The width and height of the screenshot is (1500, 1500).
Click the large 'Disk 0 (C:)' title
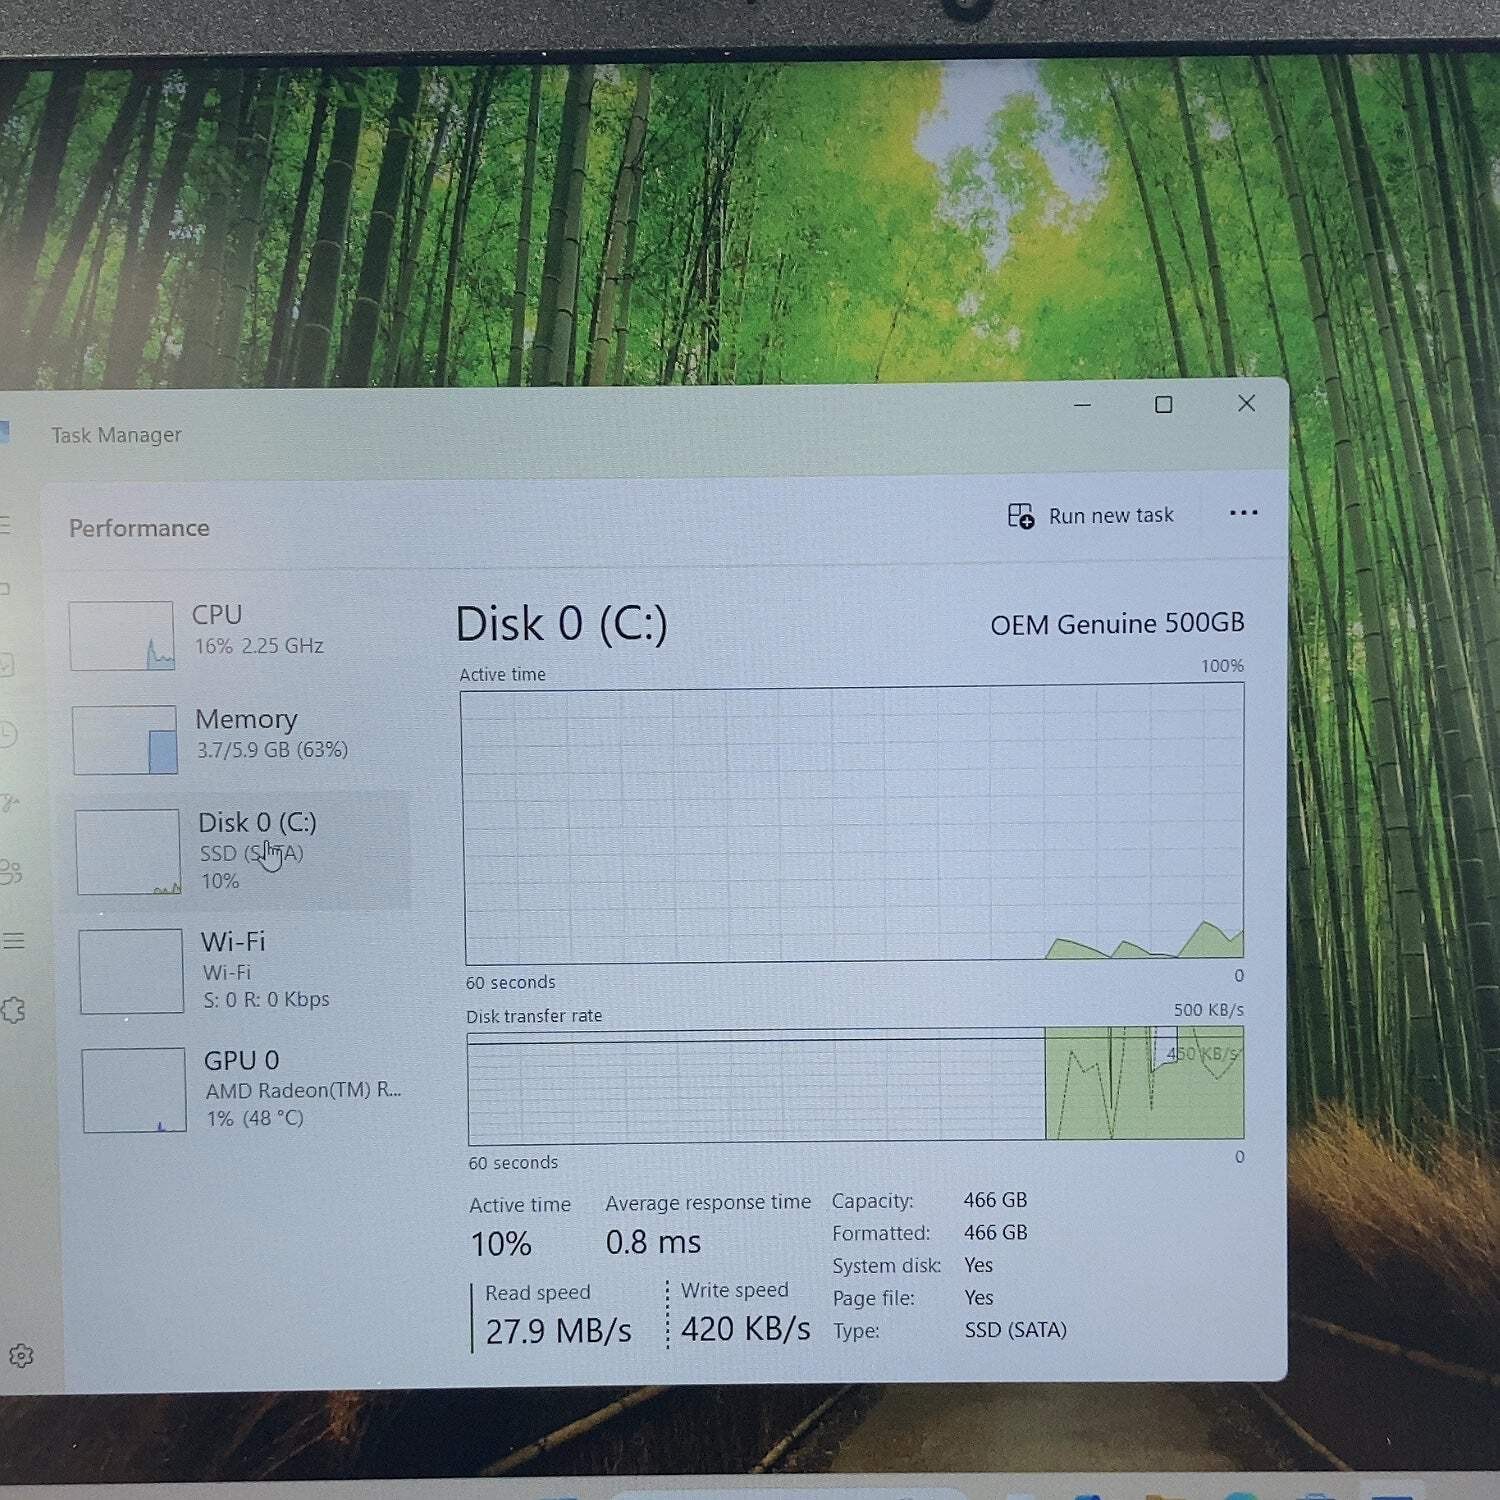point(561,624)
